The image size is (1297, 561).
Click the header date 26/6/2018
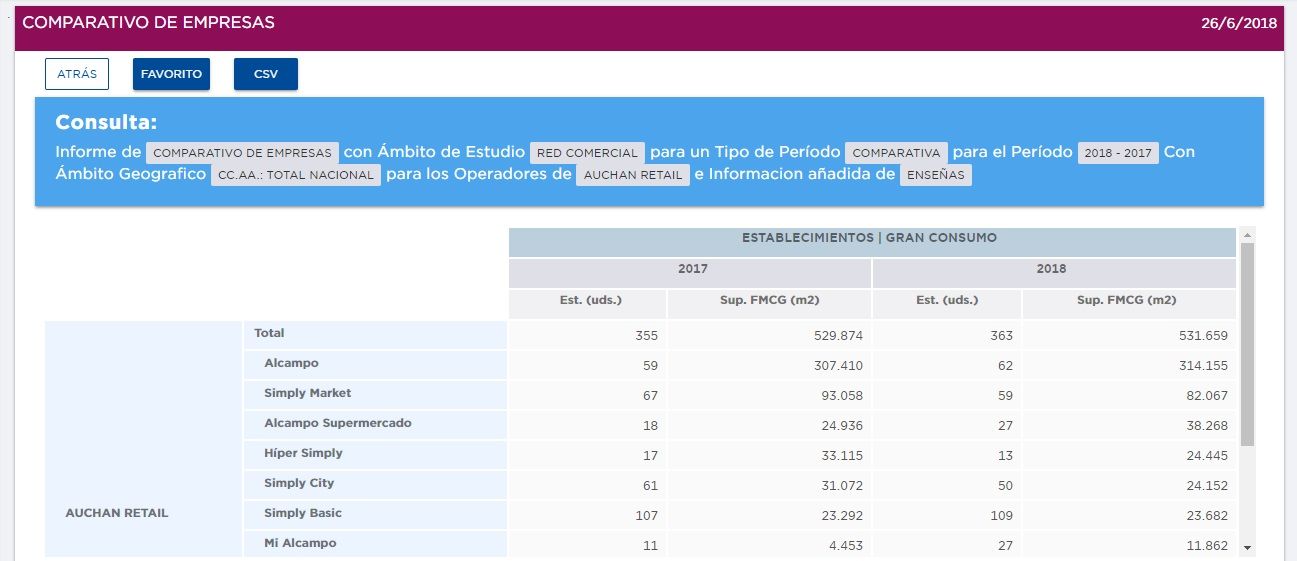tap(1239, 23)
